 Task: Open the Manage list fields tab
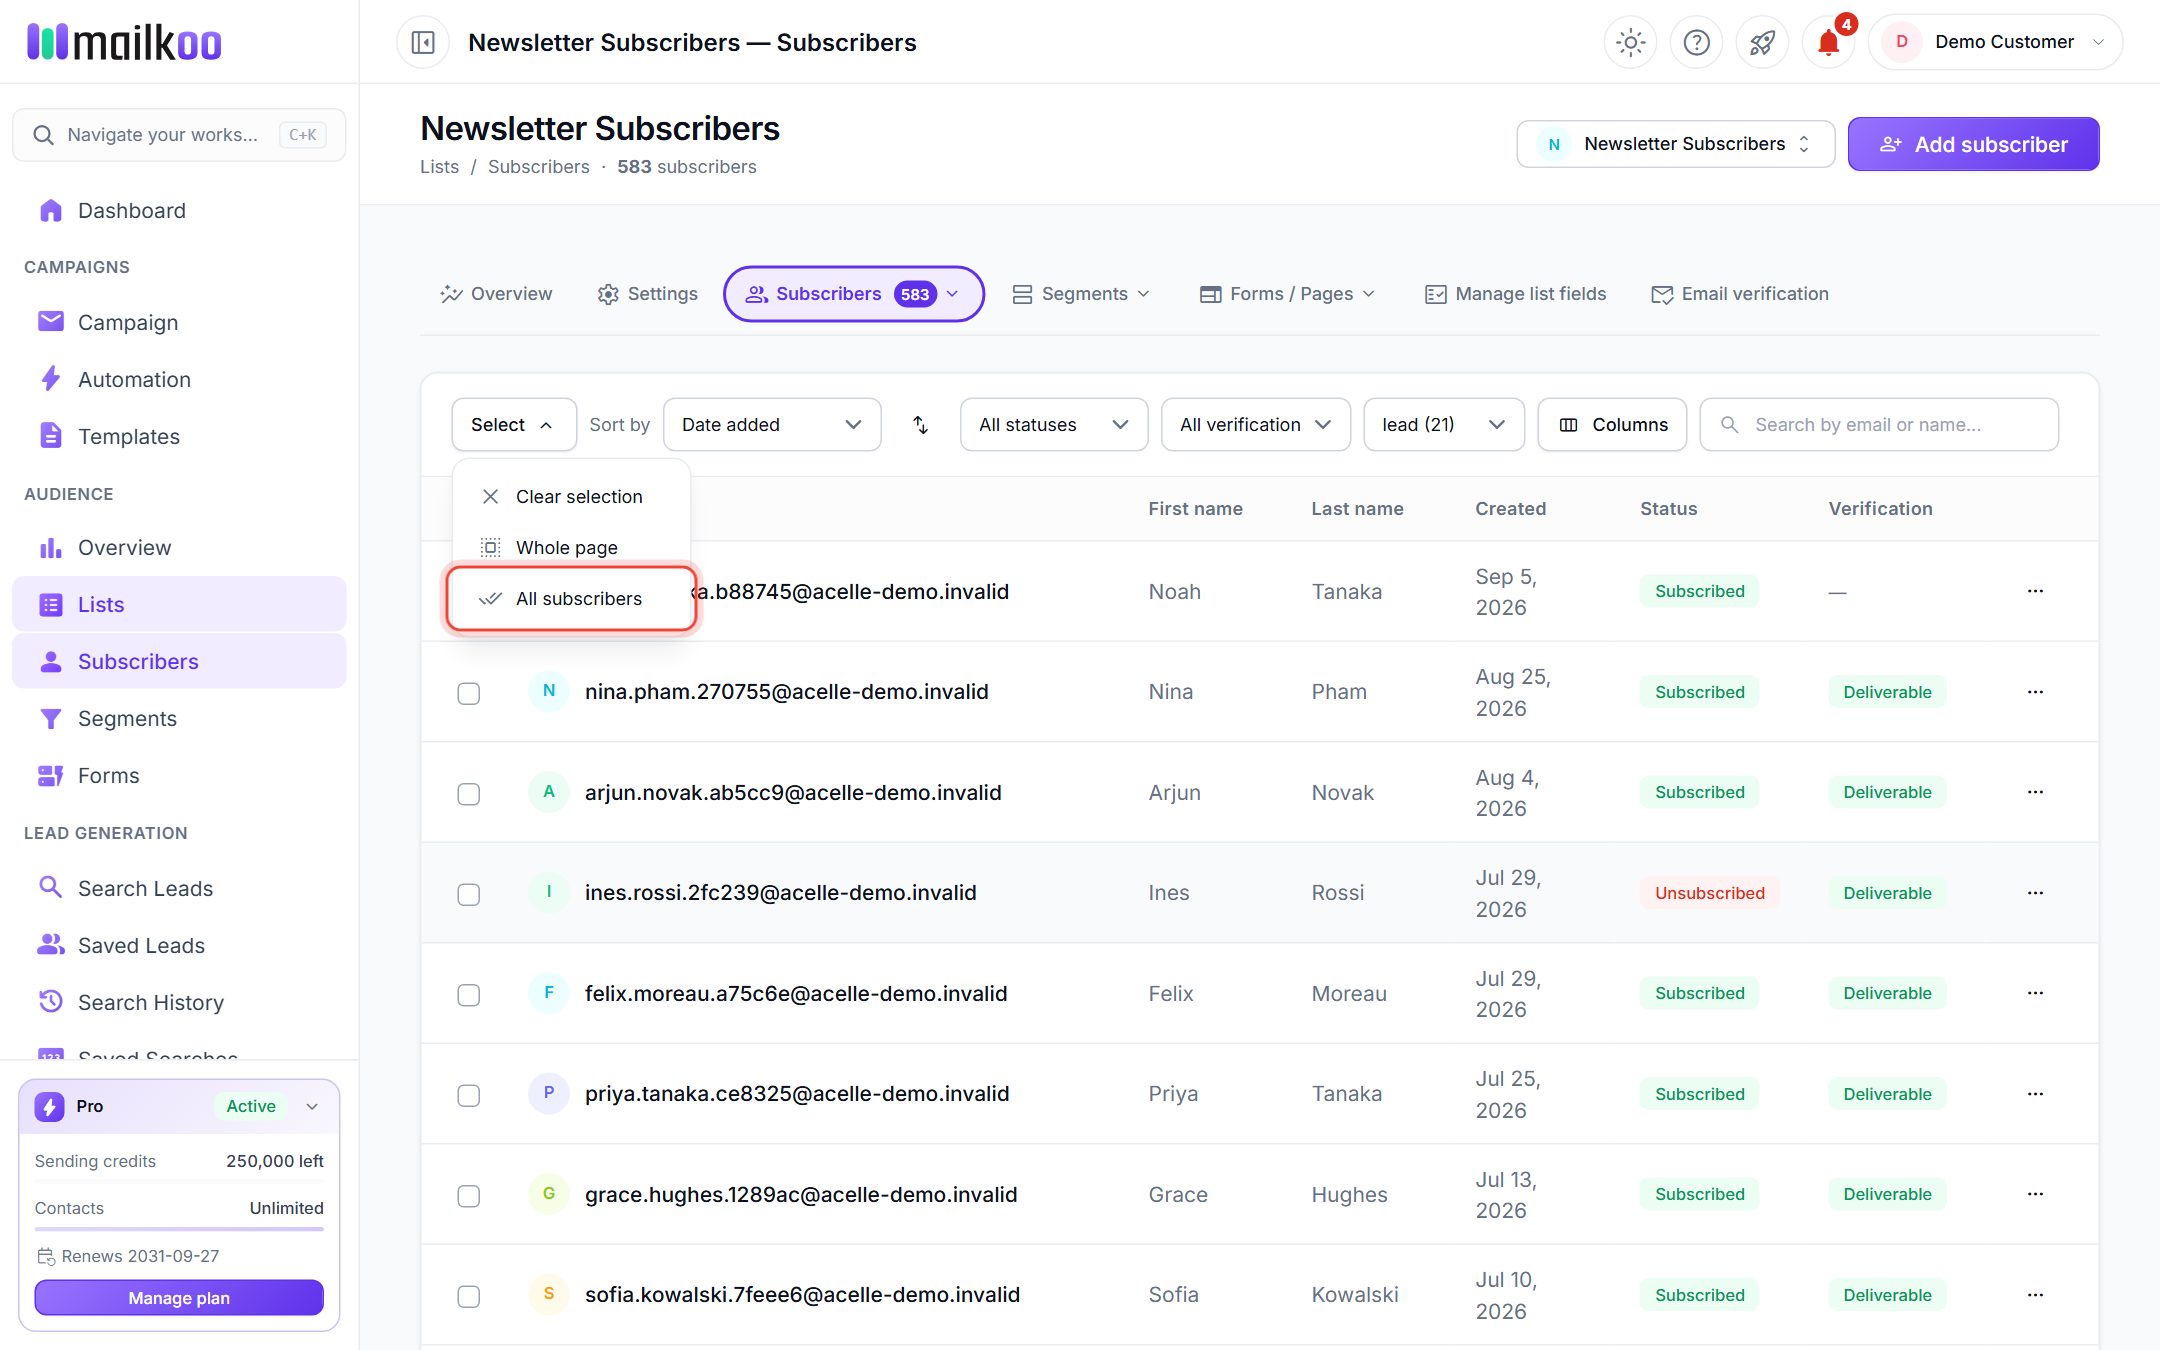(1515, 294)
